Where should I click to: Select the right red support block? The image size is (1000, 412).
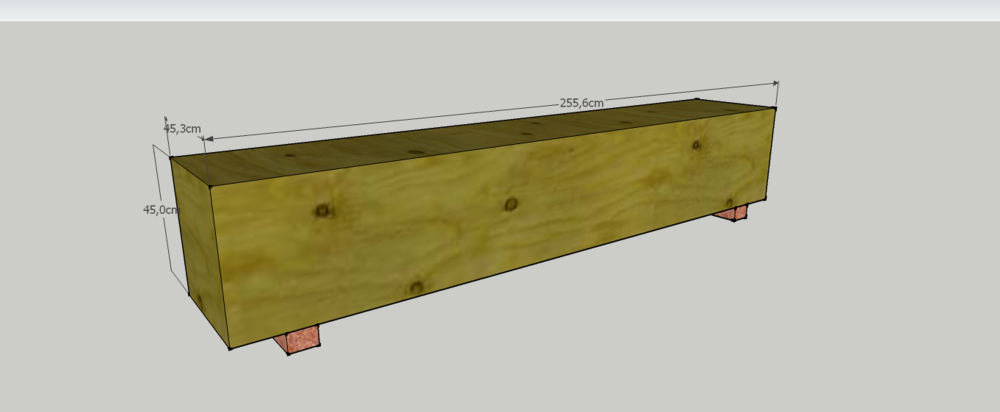click(731, 212)
